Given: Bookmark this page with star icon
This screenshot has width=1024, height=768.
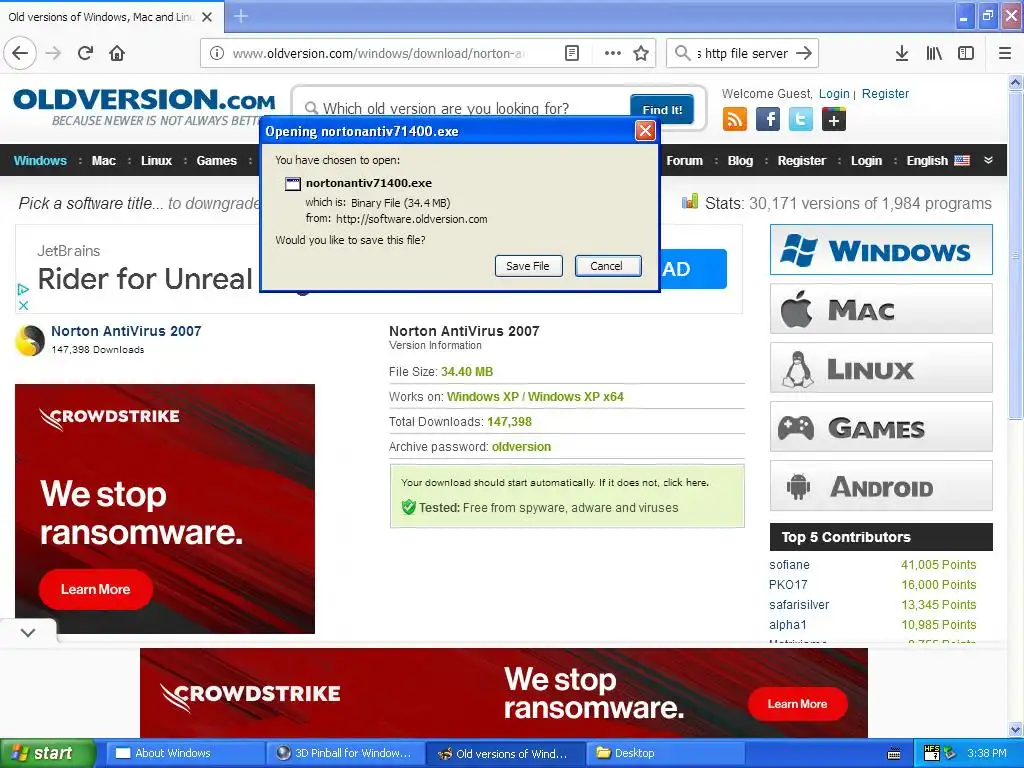Looking at the screenshot, I should tap(641, 53).
